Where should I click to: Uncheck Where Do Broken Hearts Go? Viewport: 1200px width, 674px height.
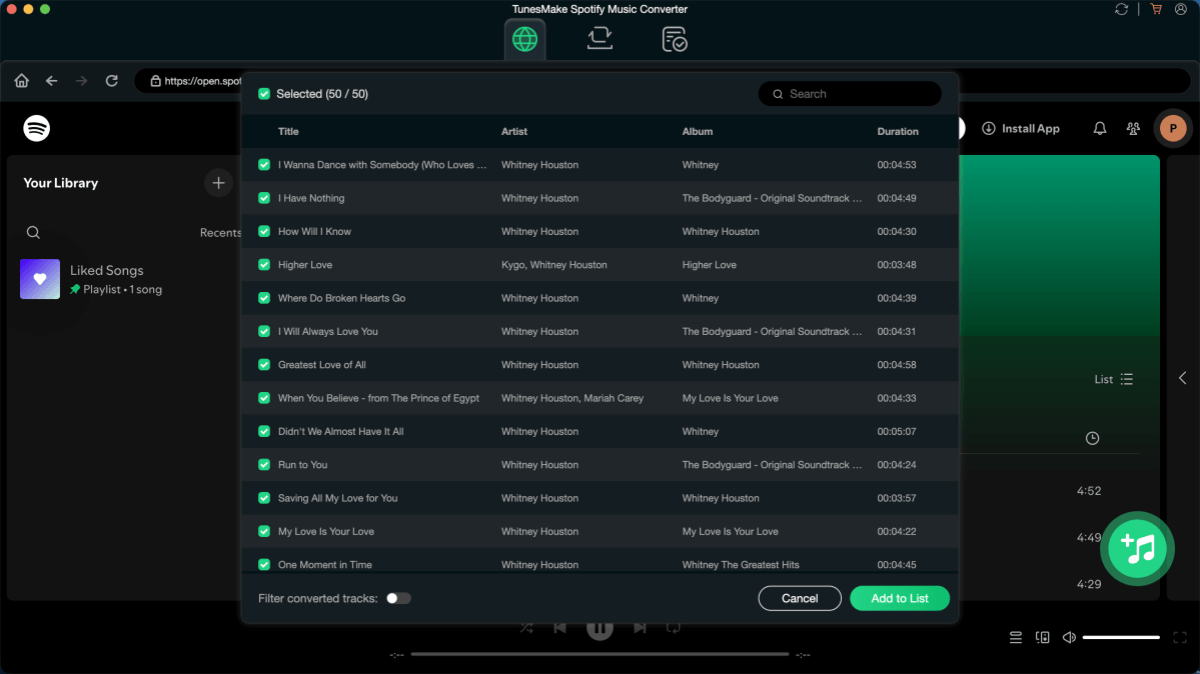click(264, 298)
